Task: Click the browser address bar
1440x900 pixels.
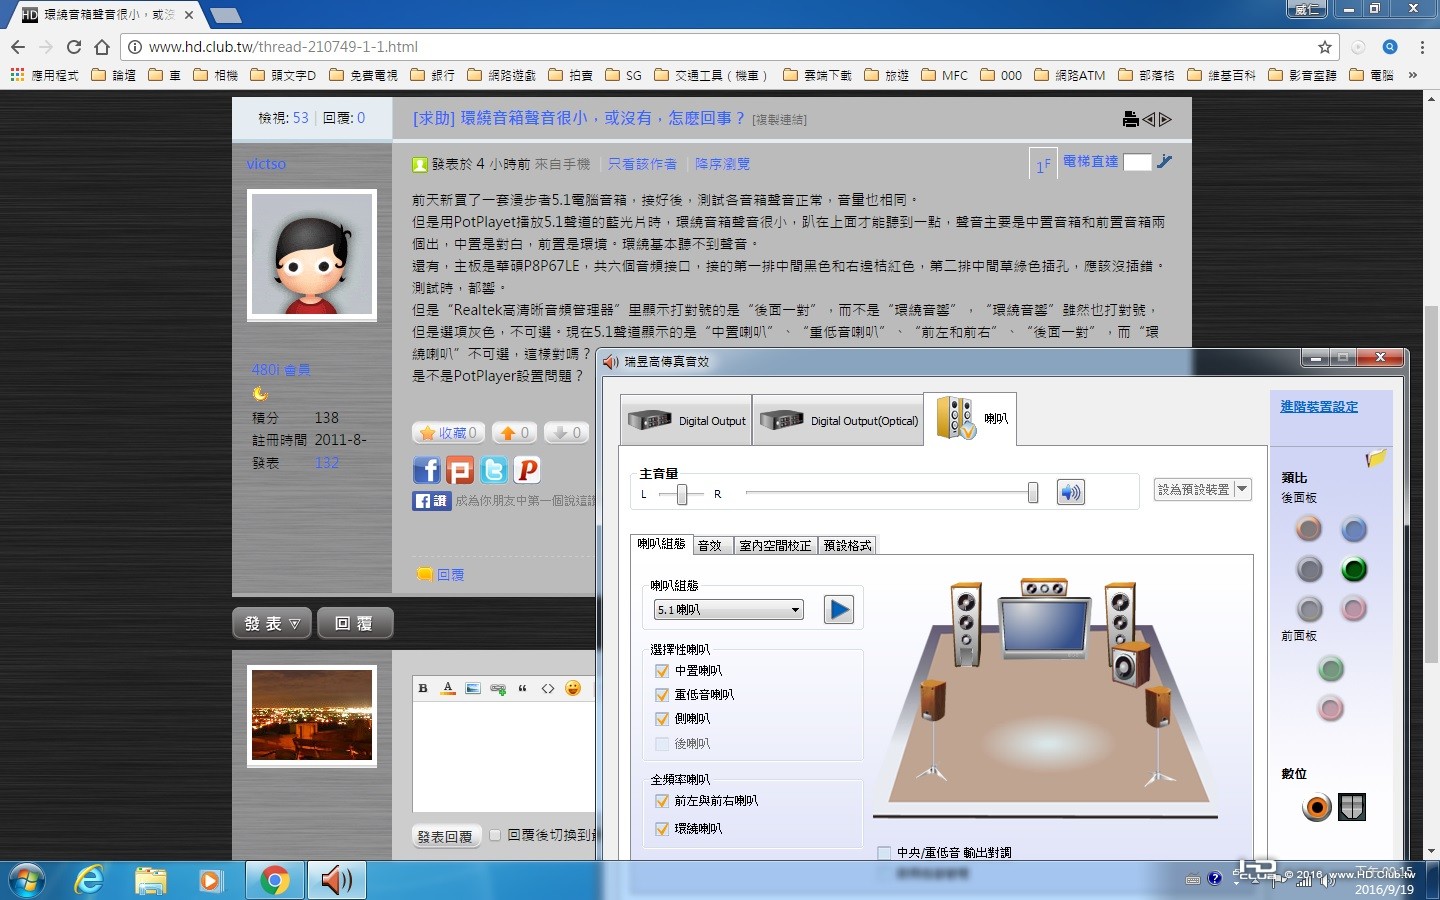Action: (730, 47)
